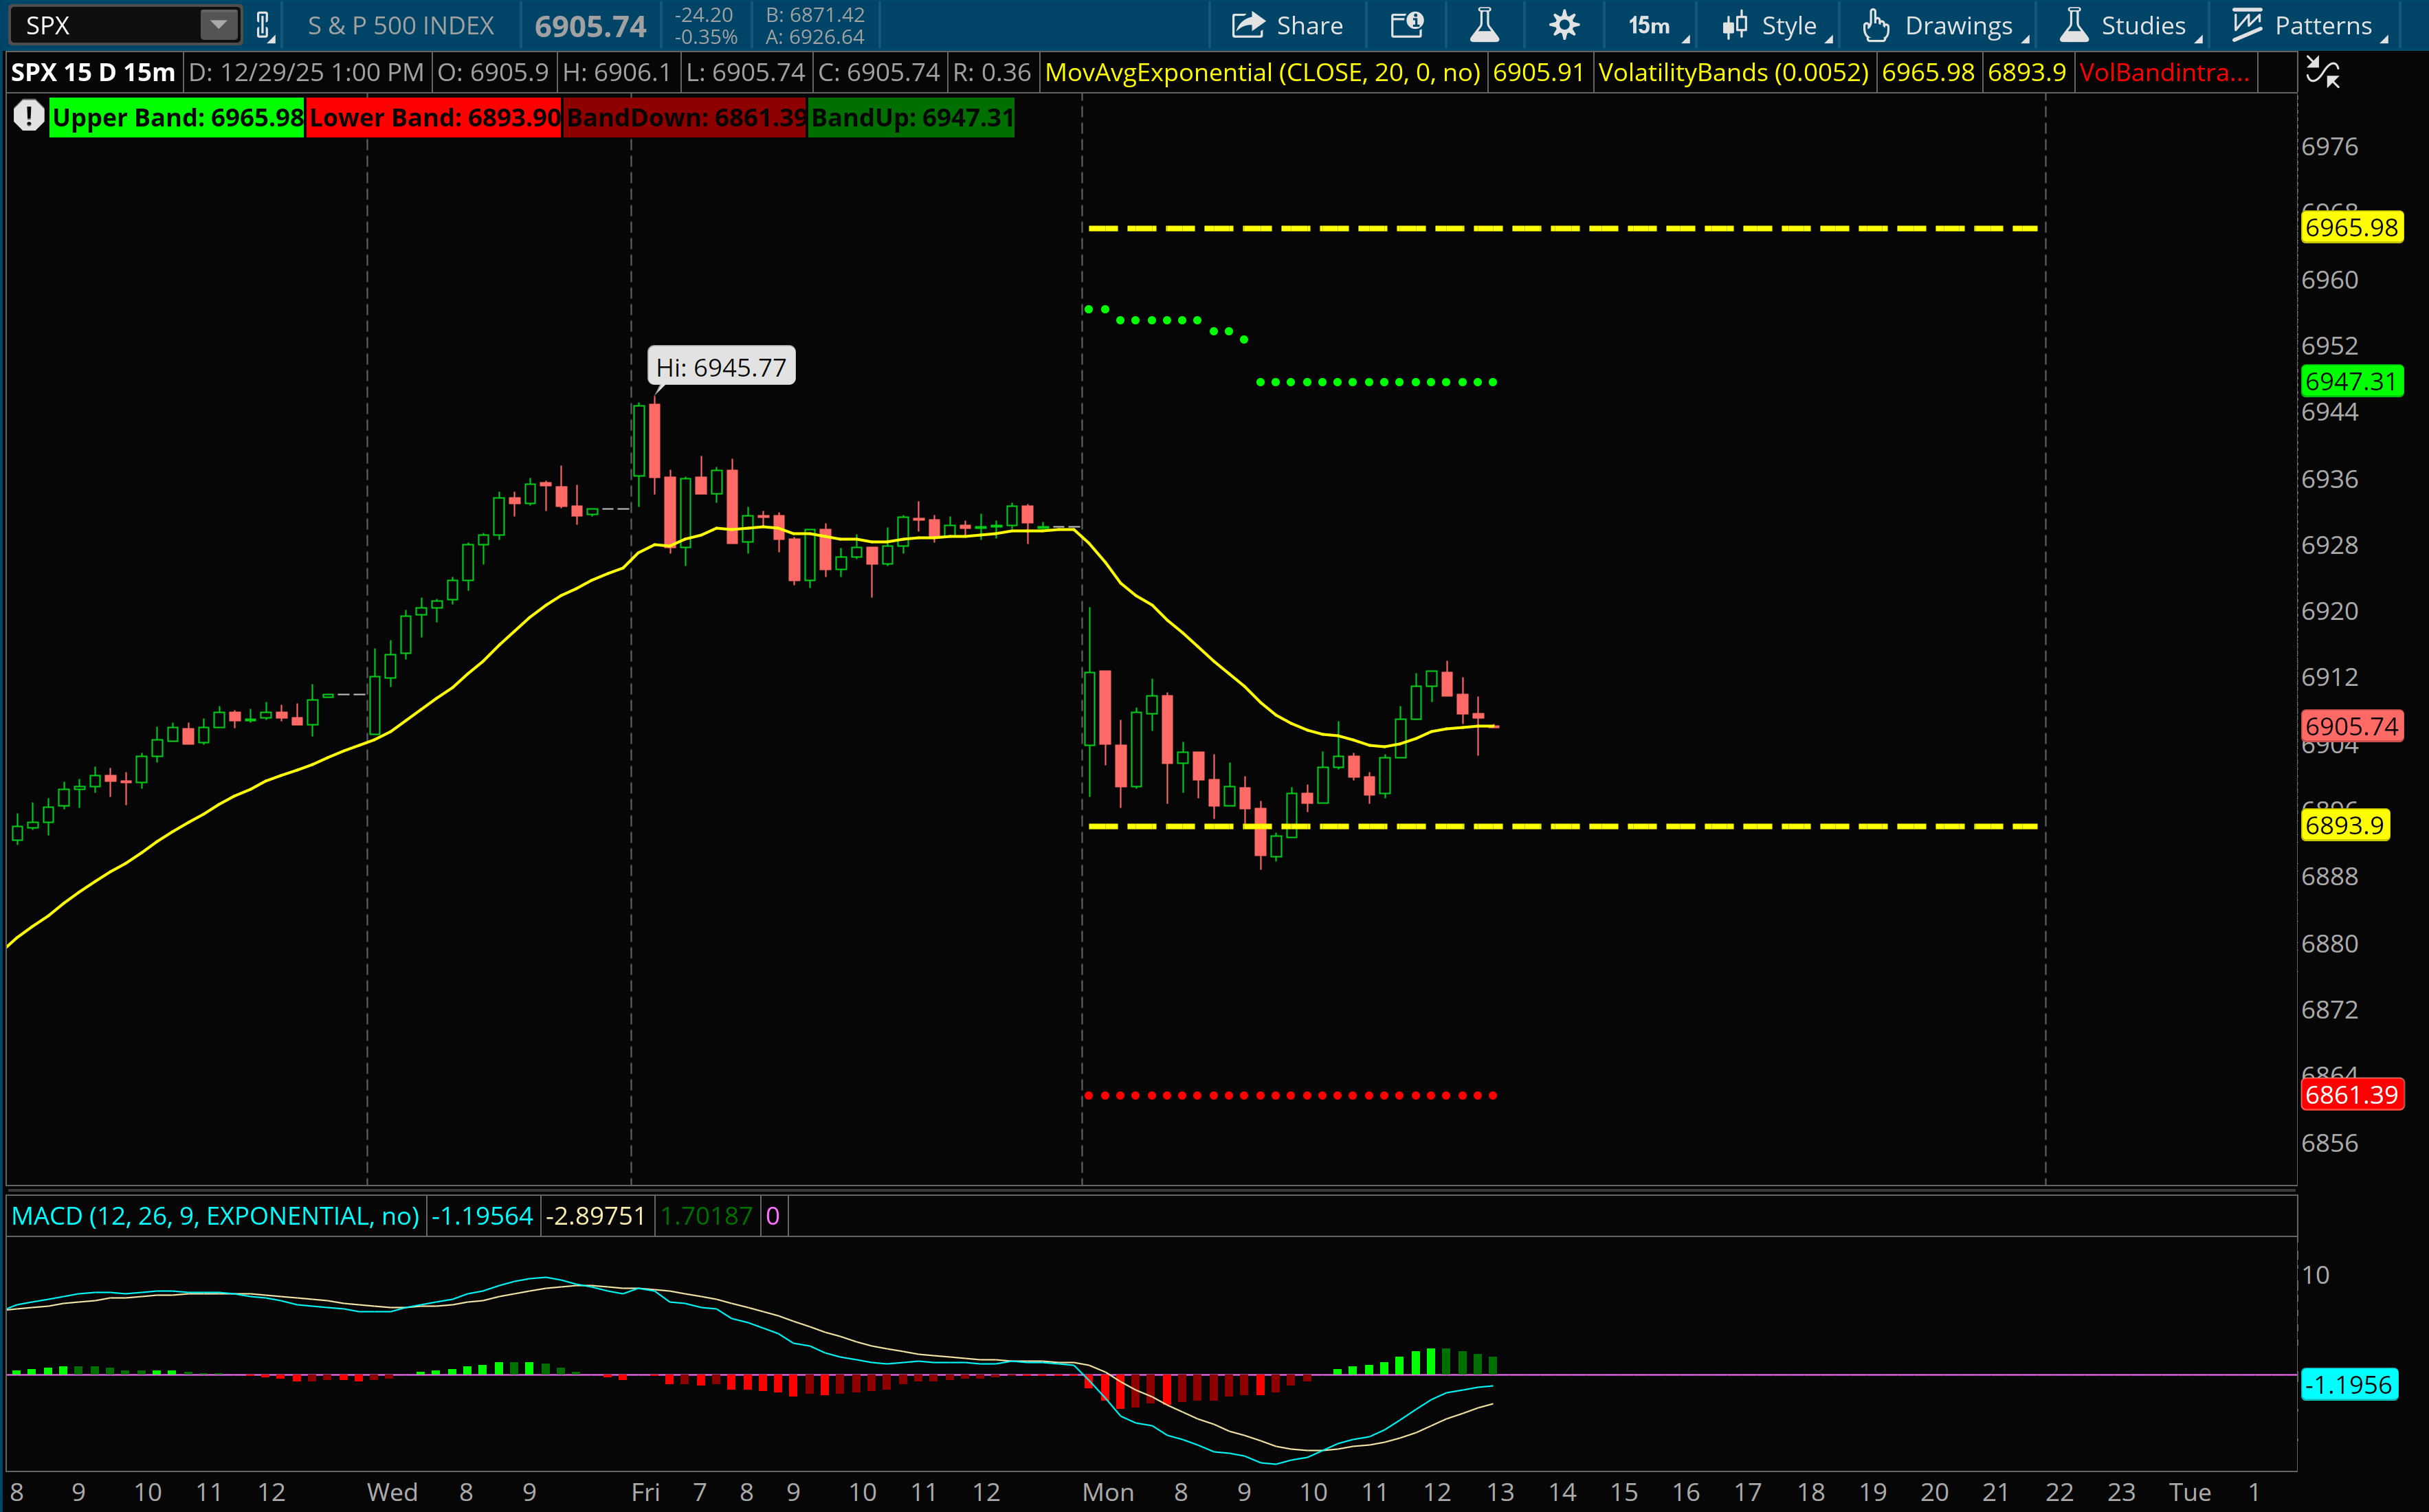This screenshot has height=1512, width=2429.
Task: Click the red Lower Band label
Action: click(434, 118)
